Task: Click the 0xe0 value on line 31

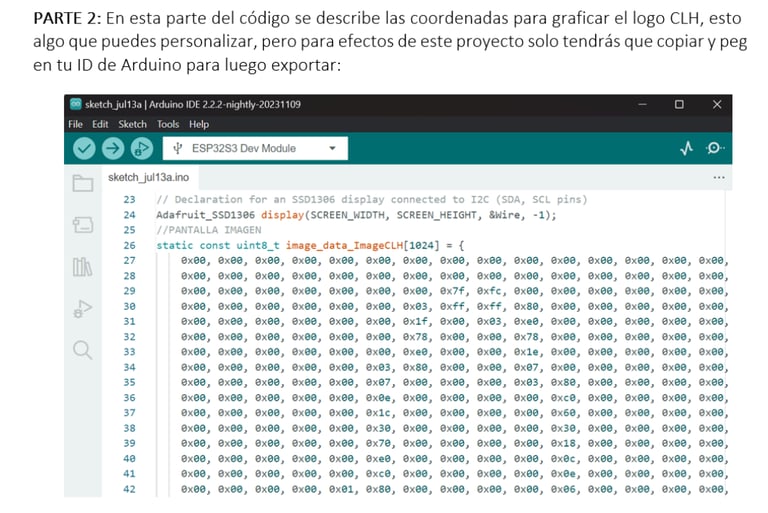Action: point(526,321)
